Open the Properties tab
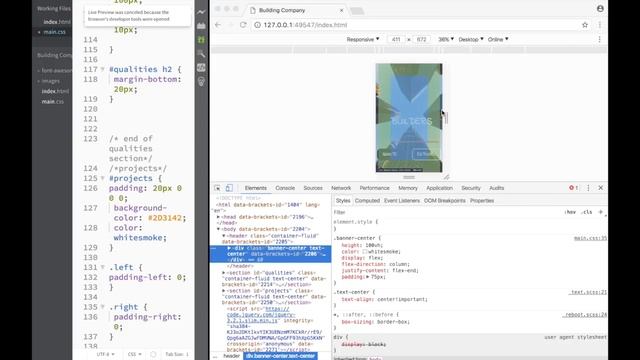Image resolution: width=640 pixels, height=360 pixels. tap(482, 201)
